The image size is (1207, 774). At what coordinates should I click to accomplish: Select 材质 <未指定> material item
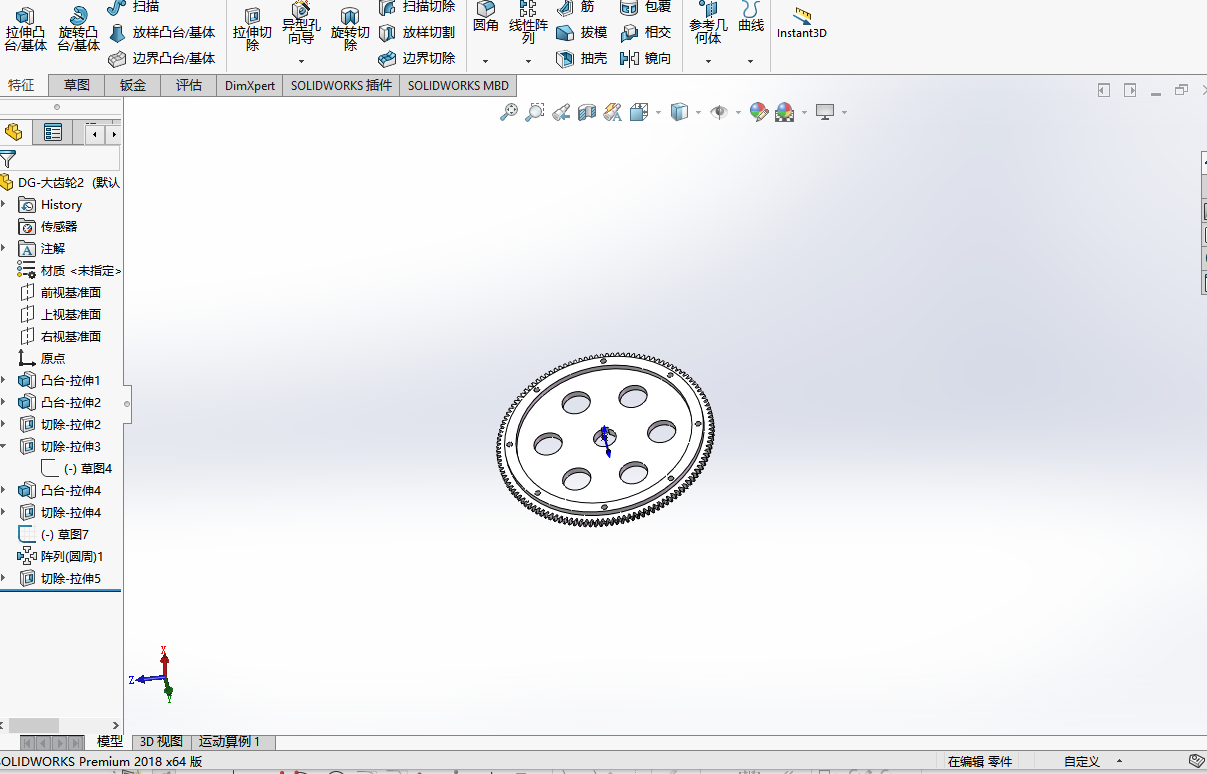[70, 271]
